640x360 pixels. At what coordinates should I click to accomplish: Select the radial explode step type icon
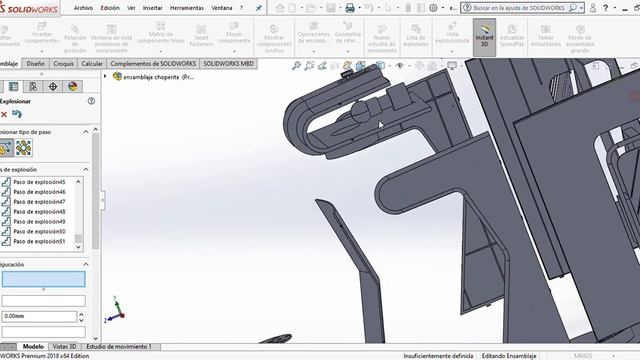coord(24,148)
